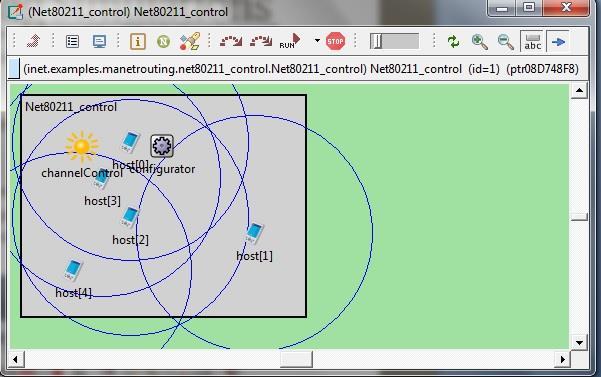
Task: Minimize the Net80211_control window
Action: [x=502, y=7]
